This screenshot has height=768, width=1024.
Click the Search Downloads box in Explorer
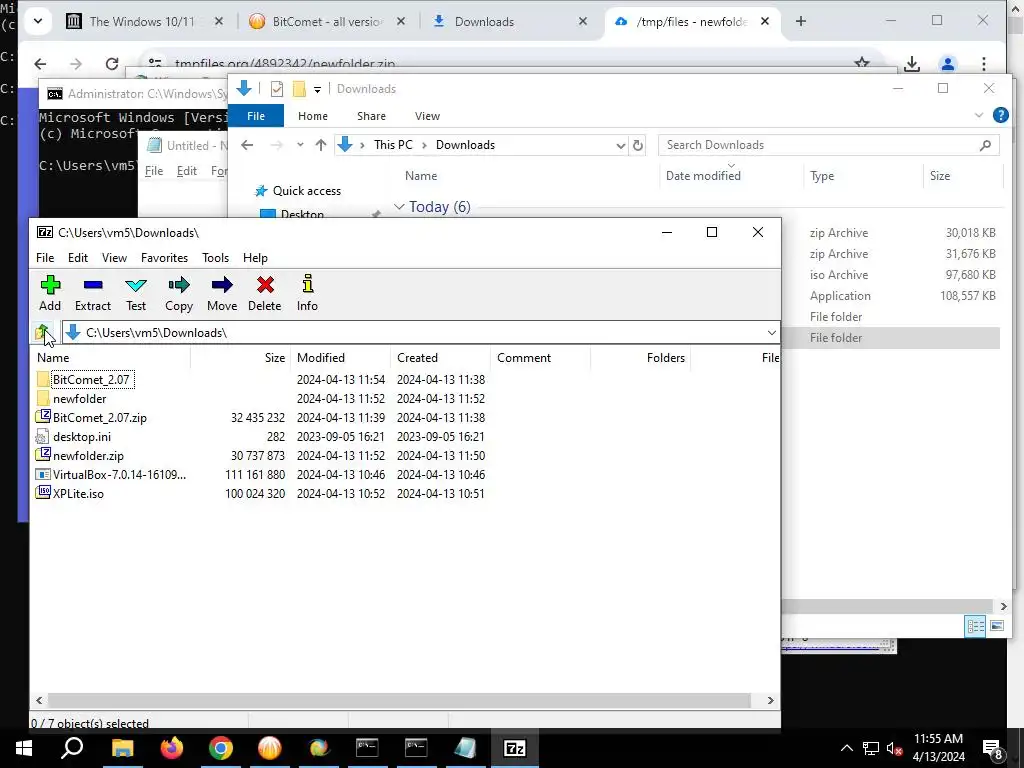(x=828, y=145)
